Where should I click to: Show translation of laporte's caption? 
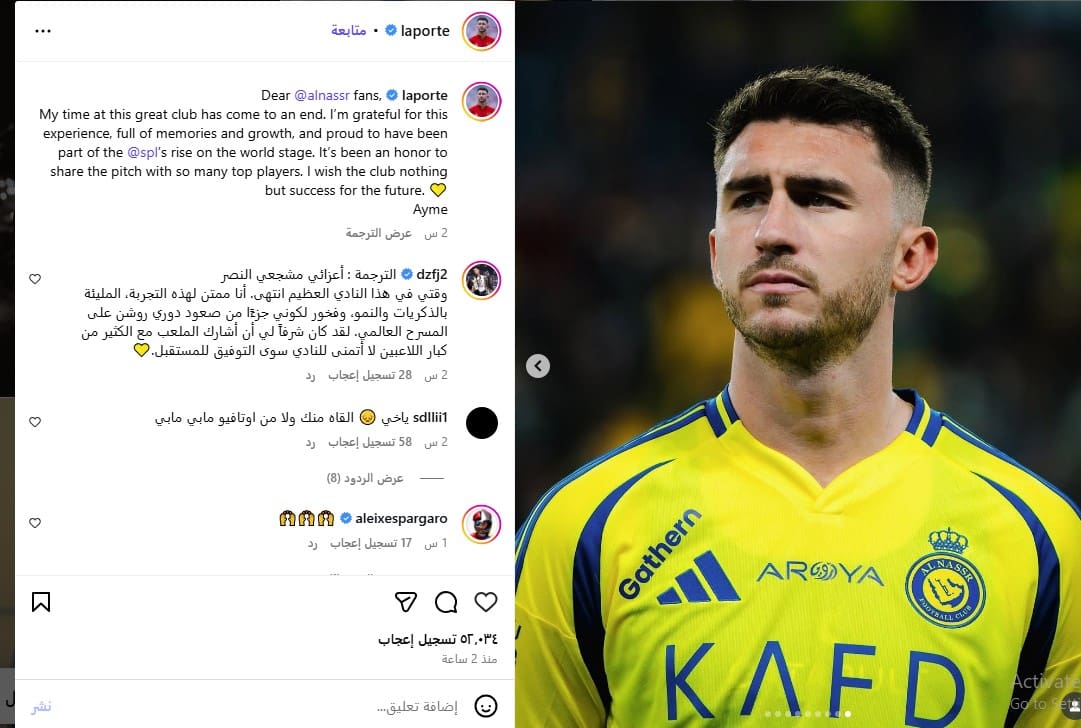378,233
